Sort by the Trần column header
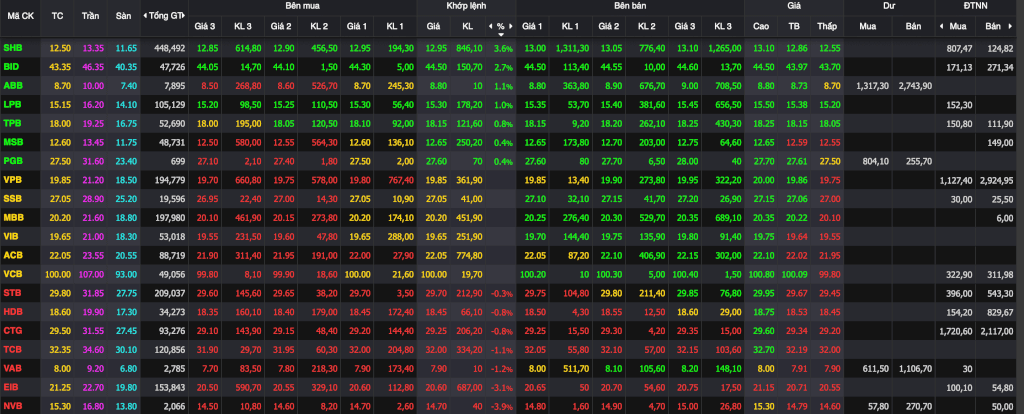 coord(90,14)
